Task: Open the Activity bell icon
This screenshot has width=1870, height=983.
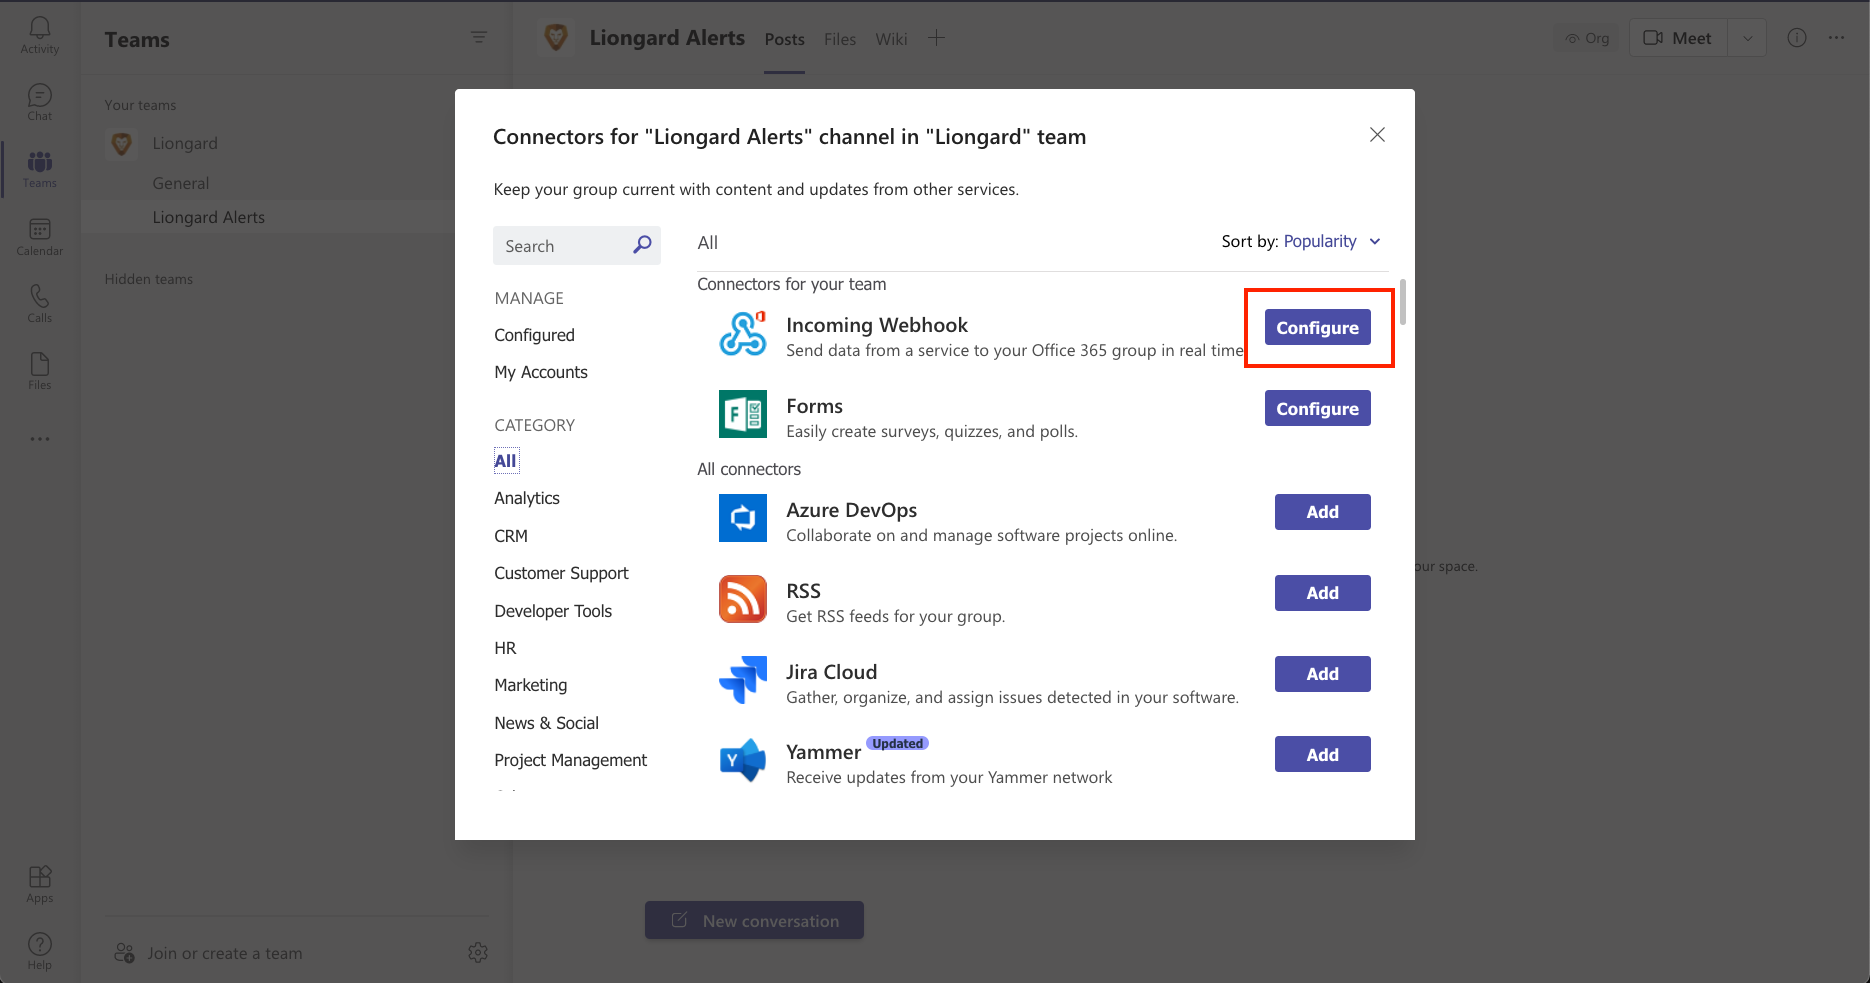Action: coord(40,35)
